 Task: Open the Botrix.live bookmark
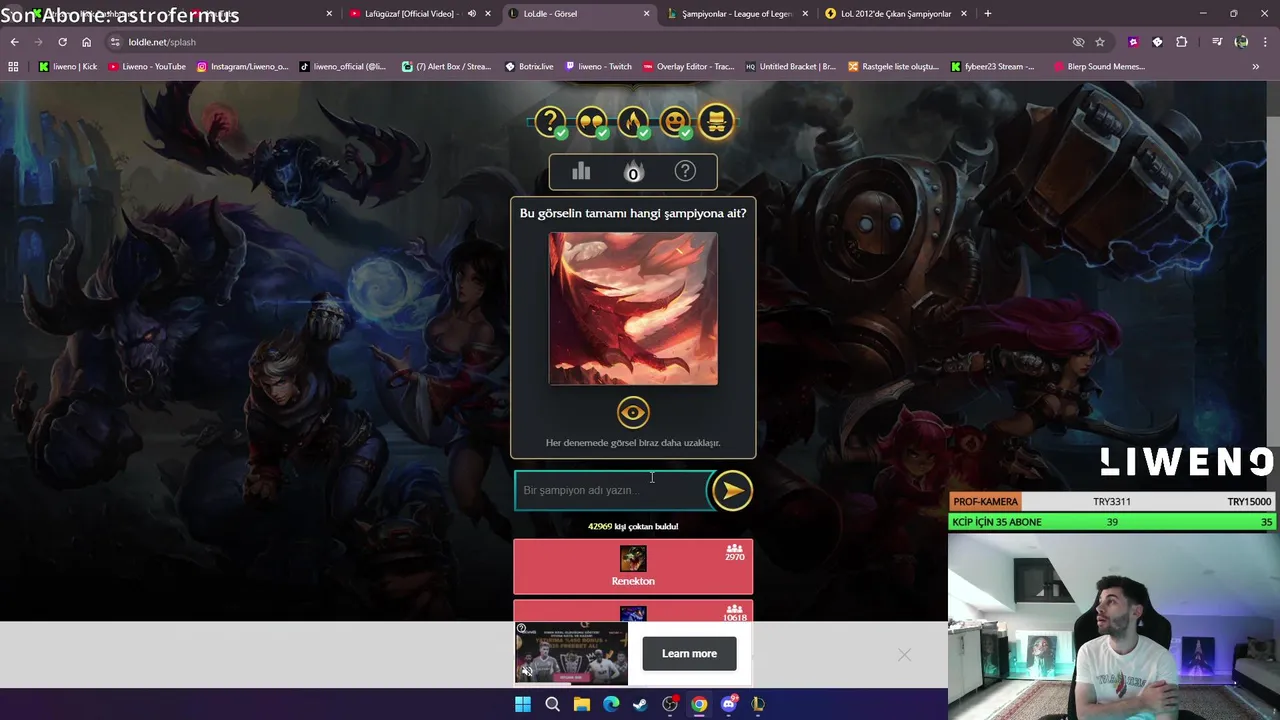click(x=529, y=67)
